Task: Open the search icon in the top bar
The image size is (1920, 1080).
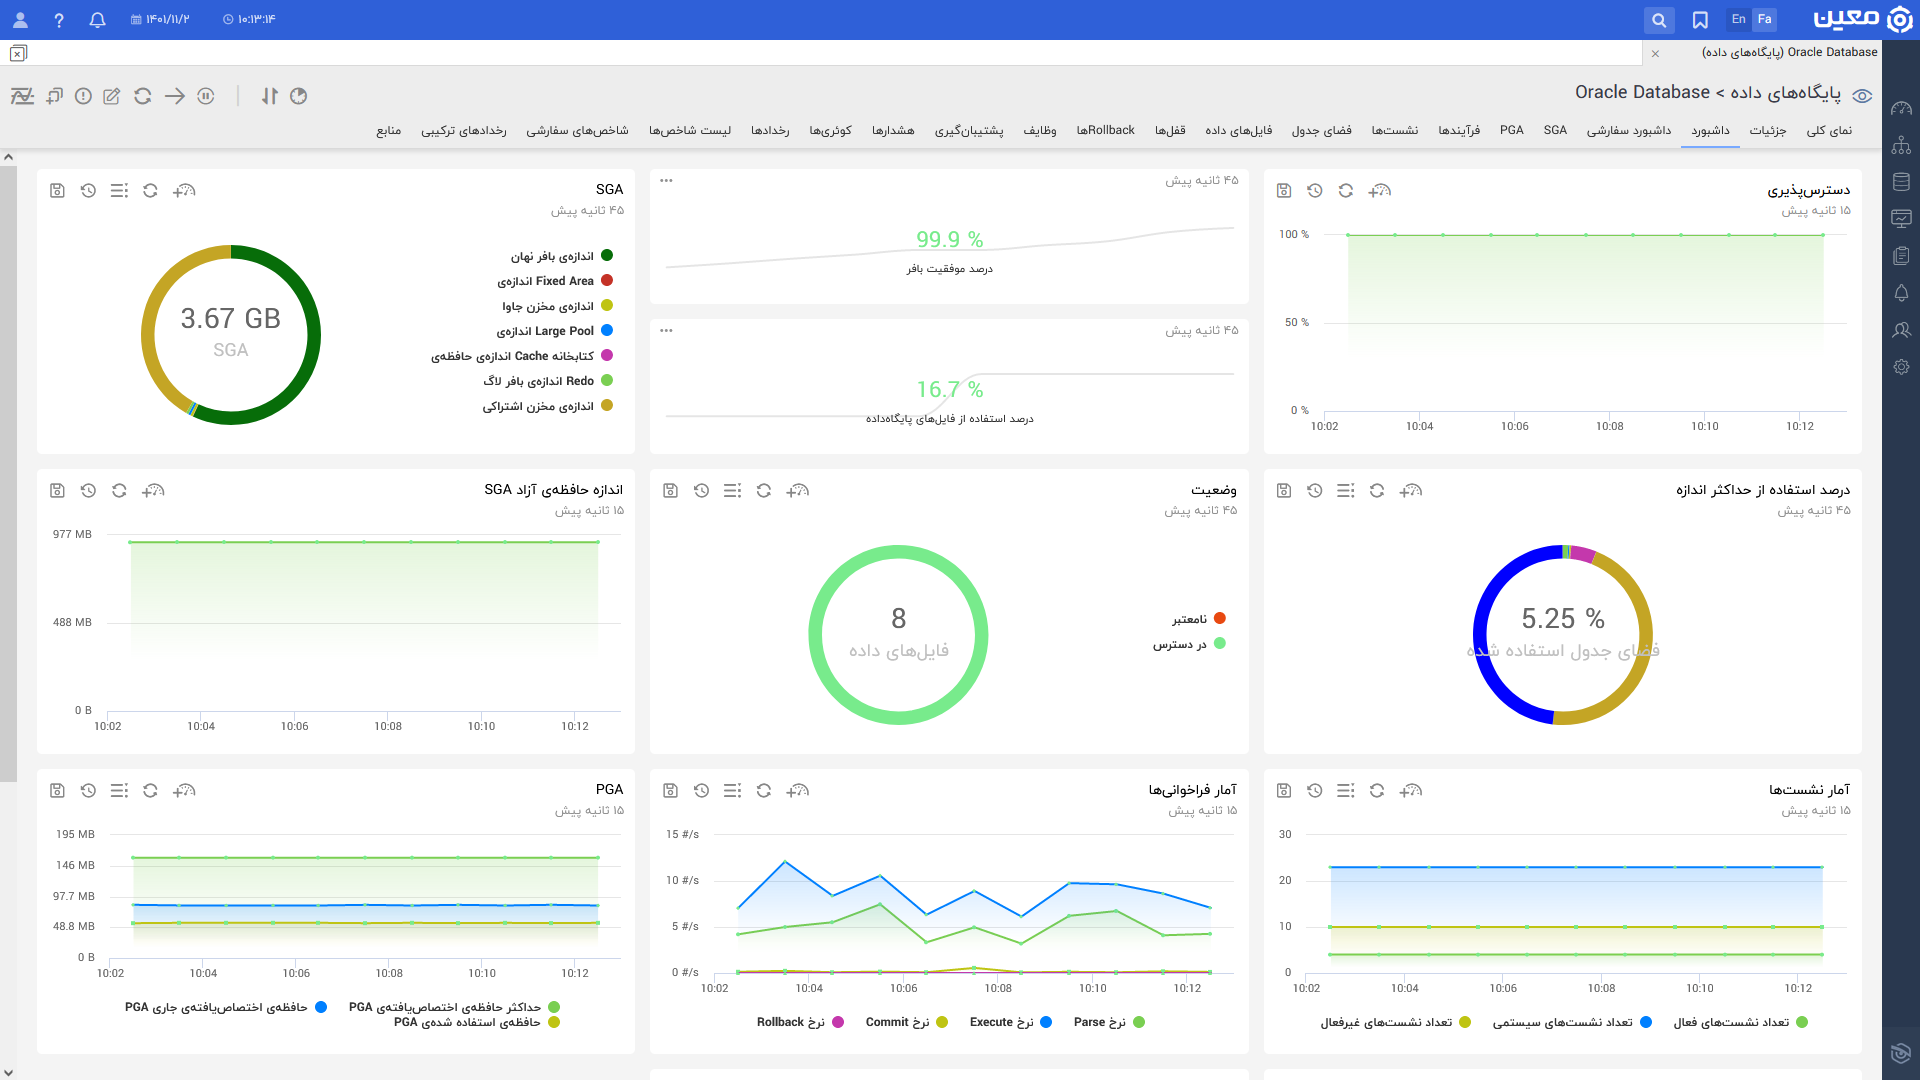Action: click(x=1658, y=20)
